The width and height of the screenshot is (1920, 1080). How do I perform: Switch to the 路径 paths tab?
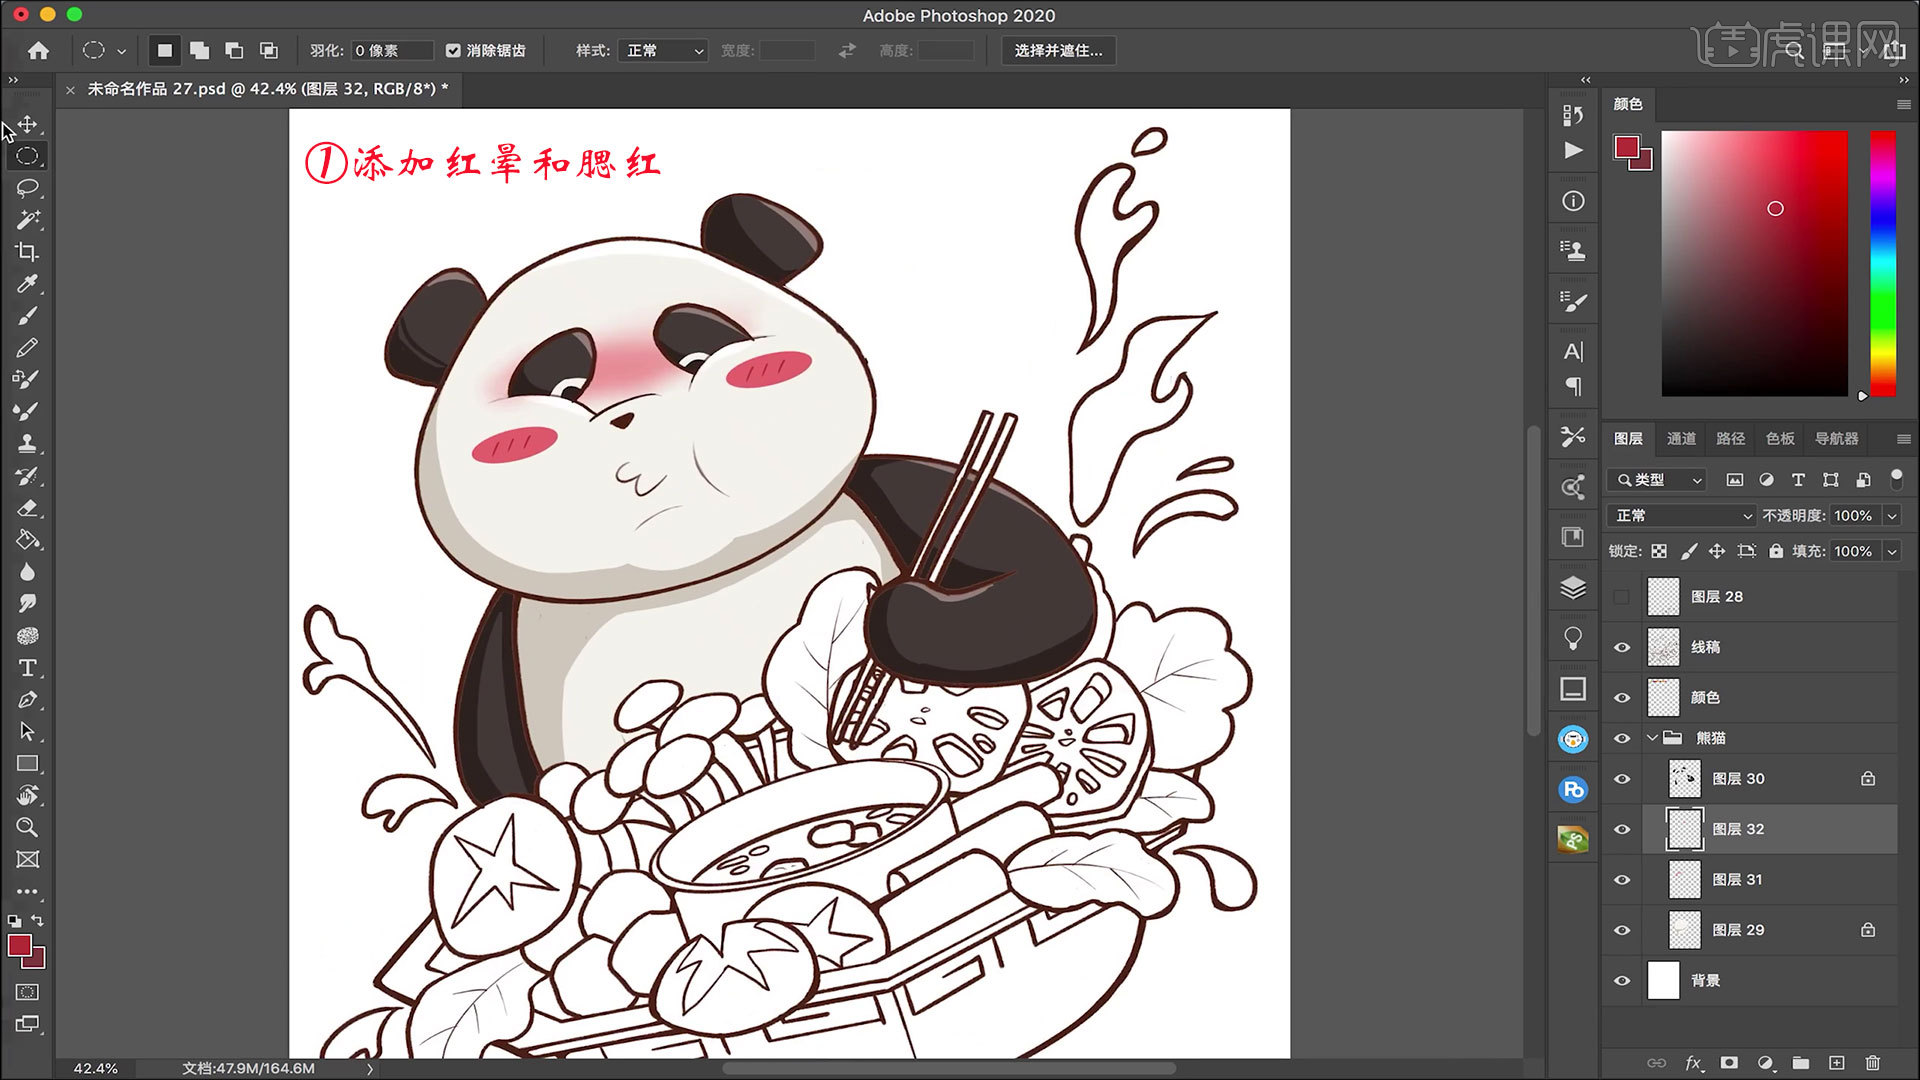(1730, 438)
